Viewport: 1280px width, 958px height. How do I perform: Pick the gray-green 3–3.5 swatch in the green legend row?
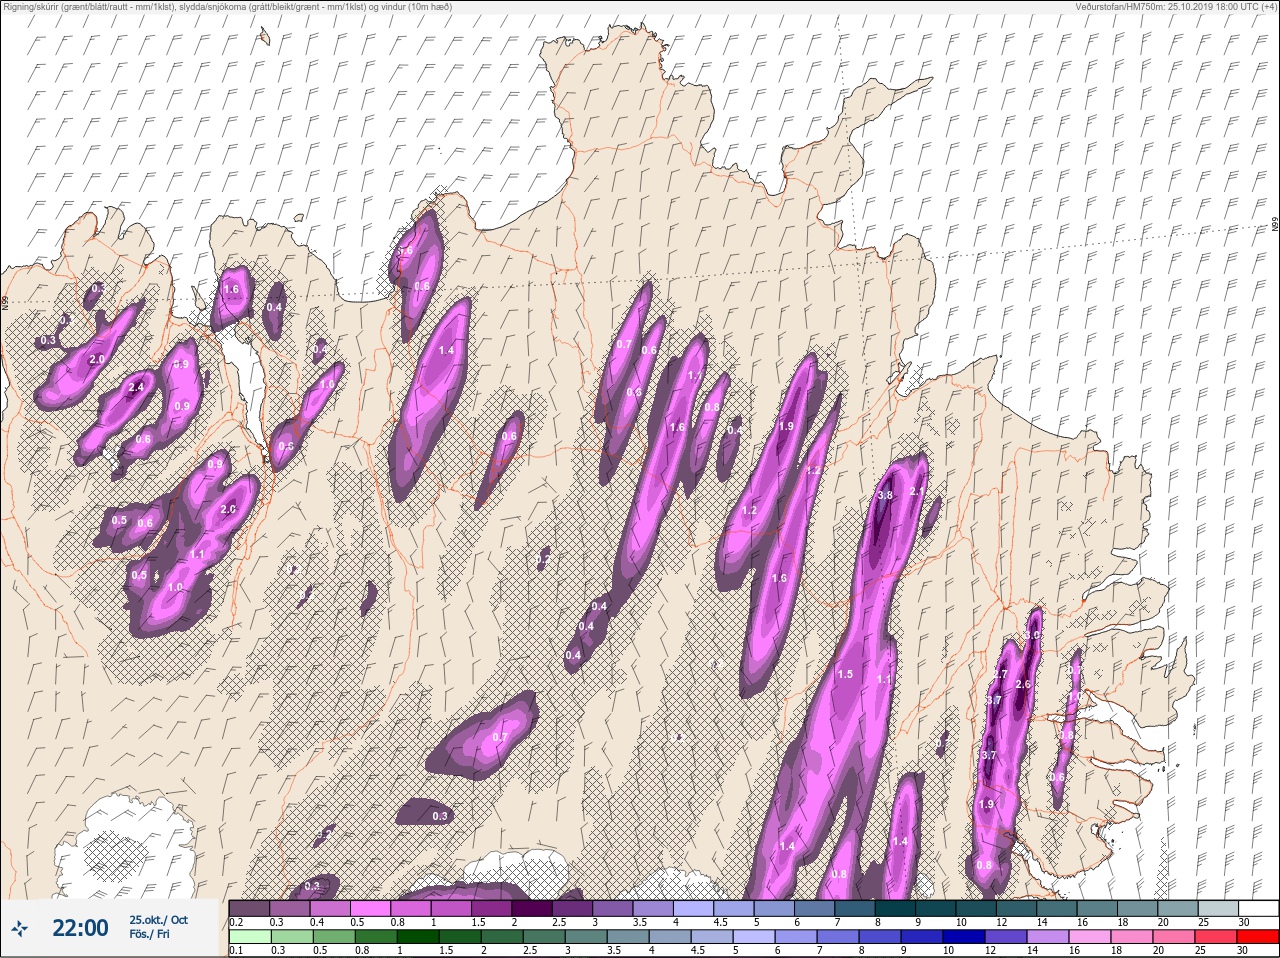(585, 937)
